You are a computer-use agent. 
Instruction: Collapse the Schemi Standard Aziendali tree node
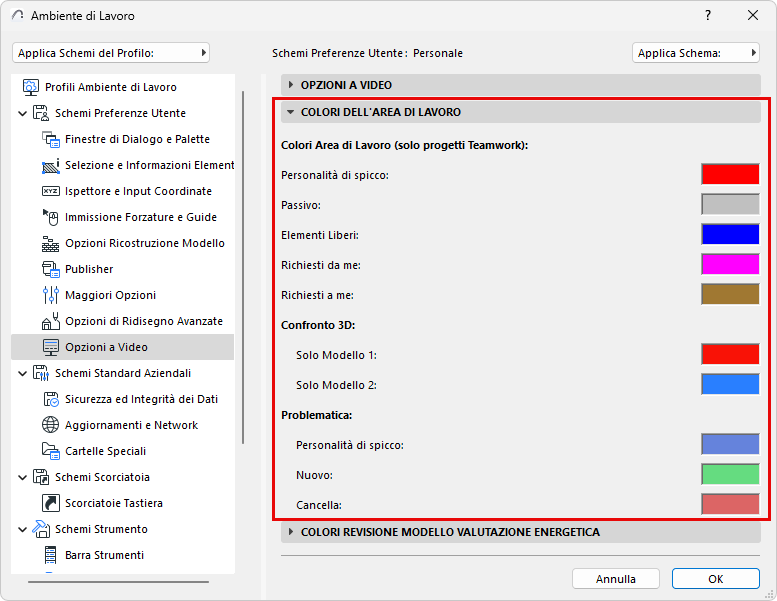[x=22, y=374]
